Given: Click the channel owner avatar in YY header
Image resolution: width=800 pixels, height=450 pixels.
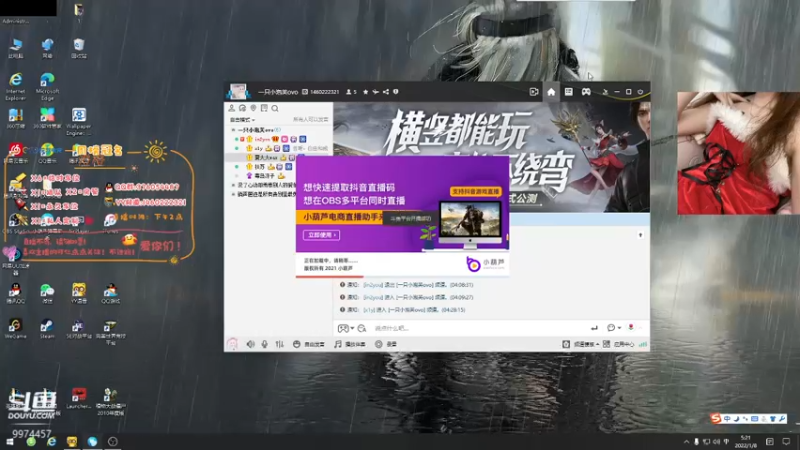Looking at the screenshot, I should [x=238, y=92].
